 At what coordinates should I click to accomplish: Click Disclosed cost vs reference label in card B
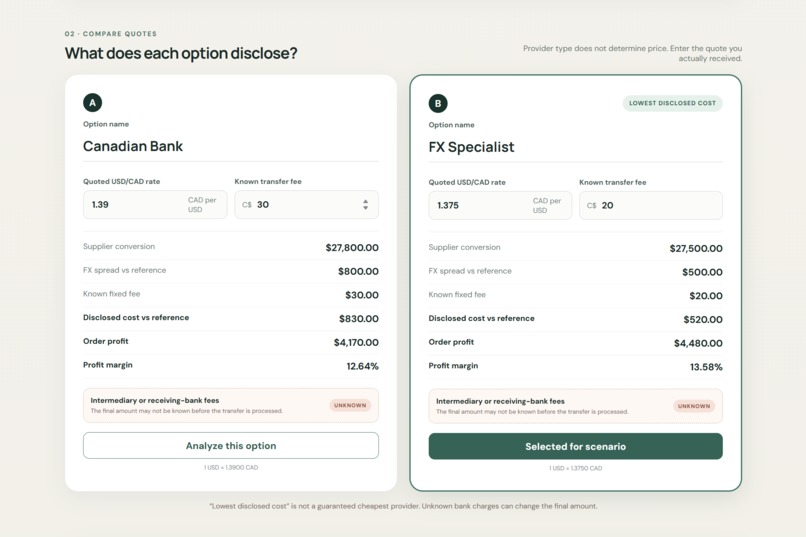[x=481, y=318]
